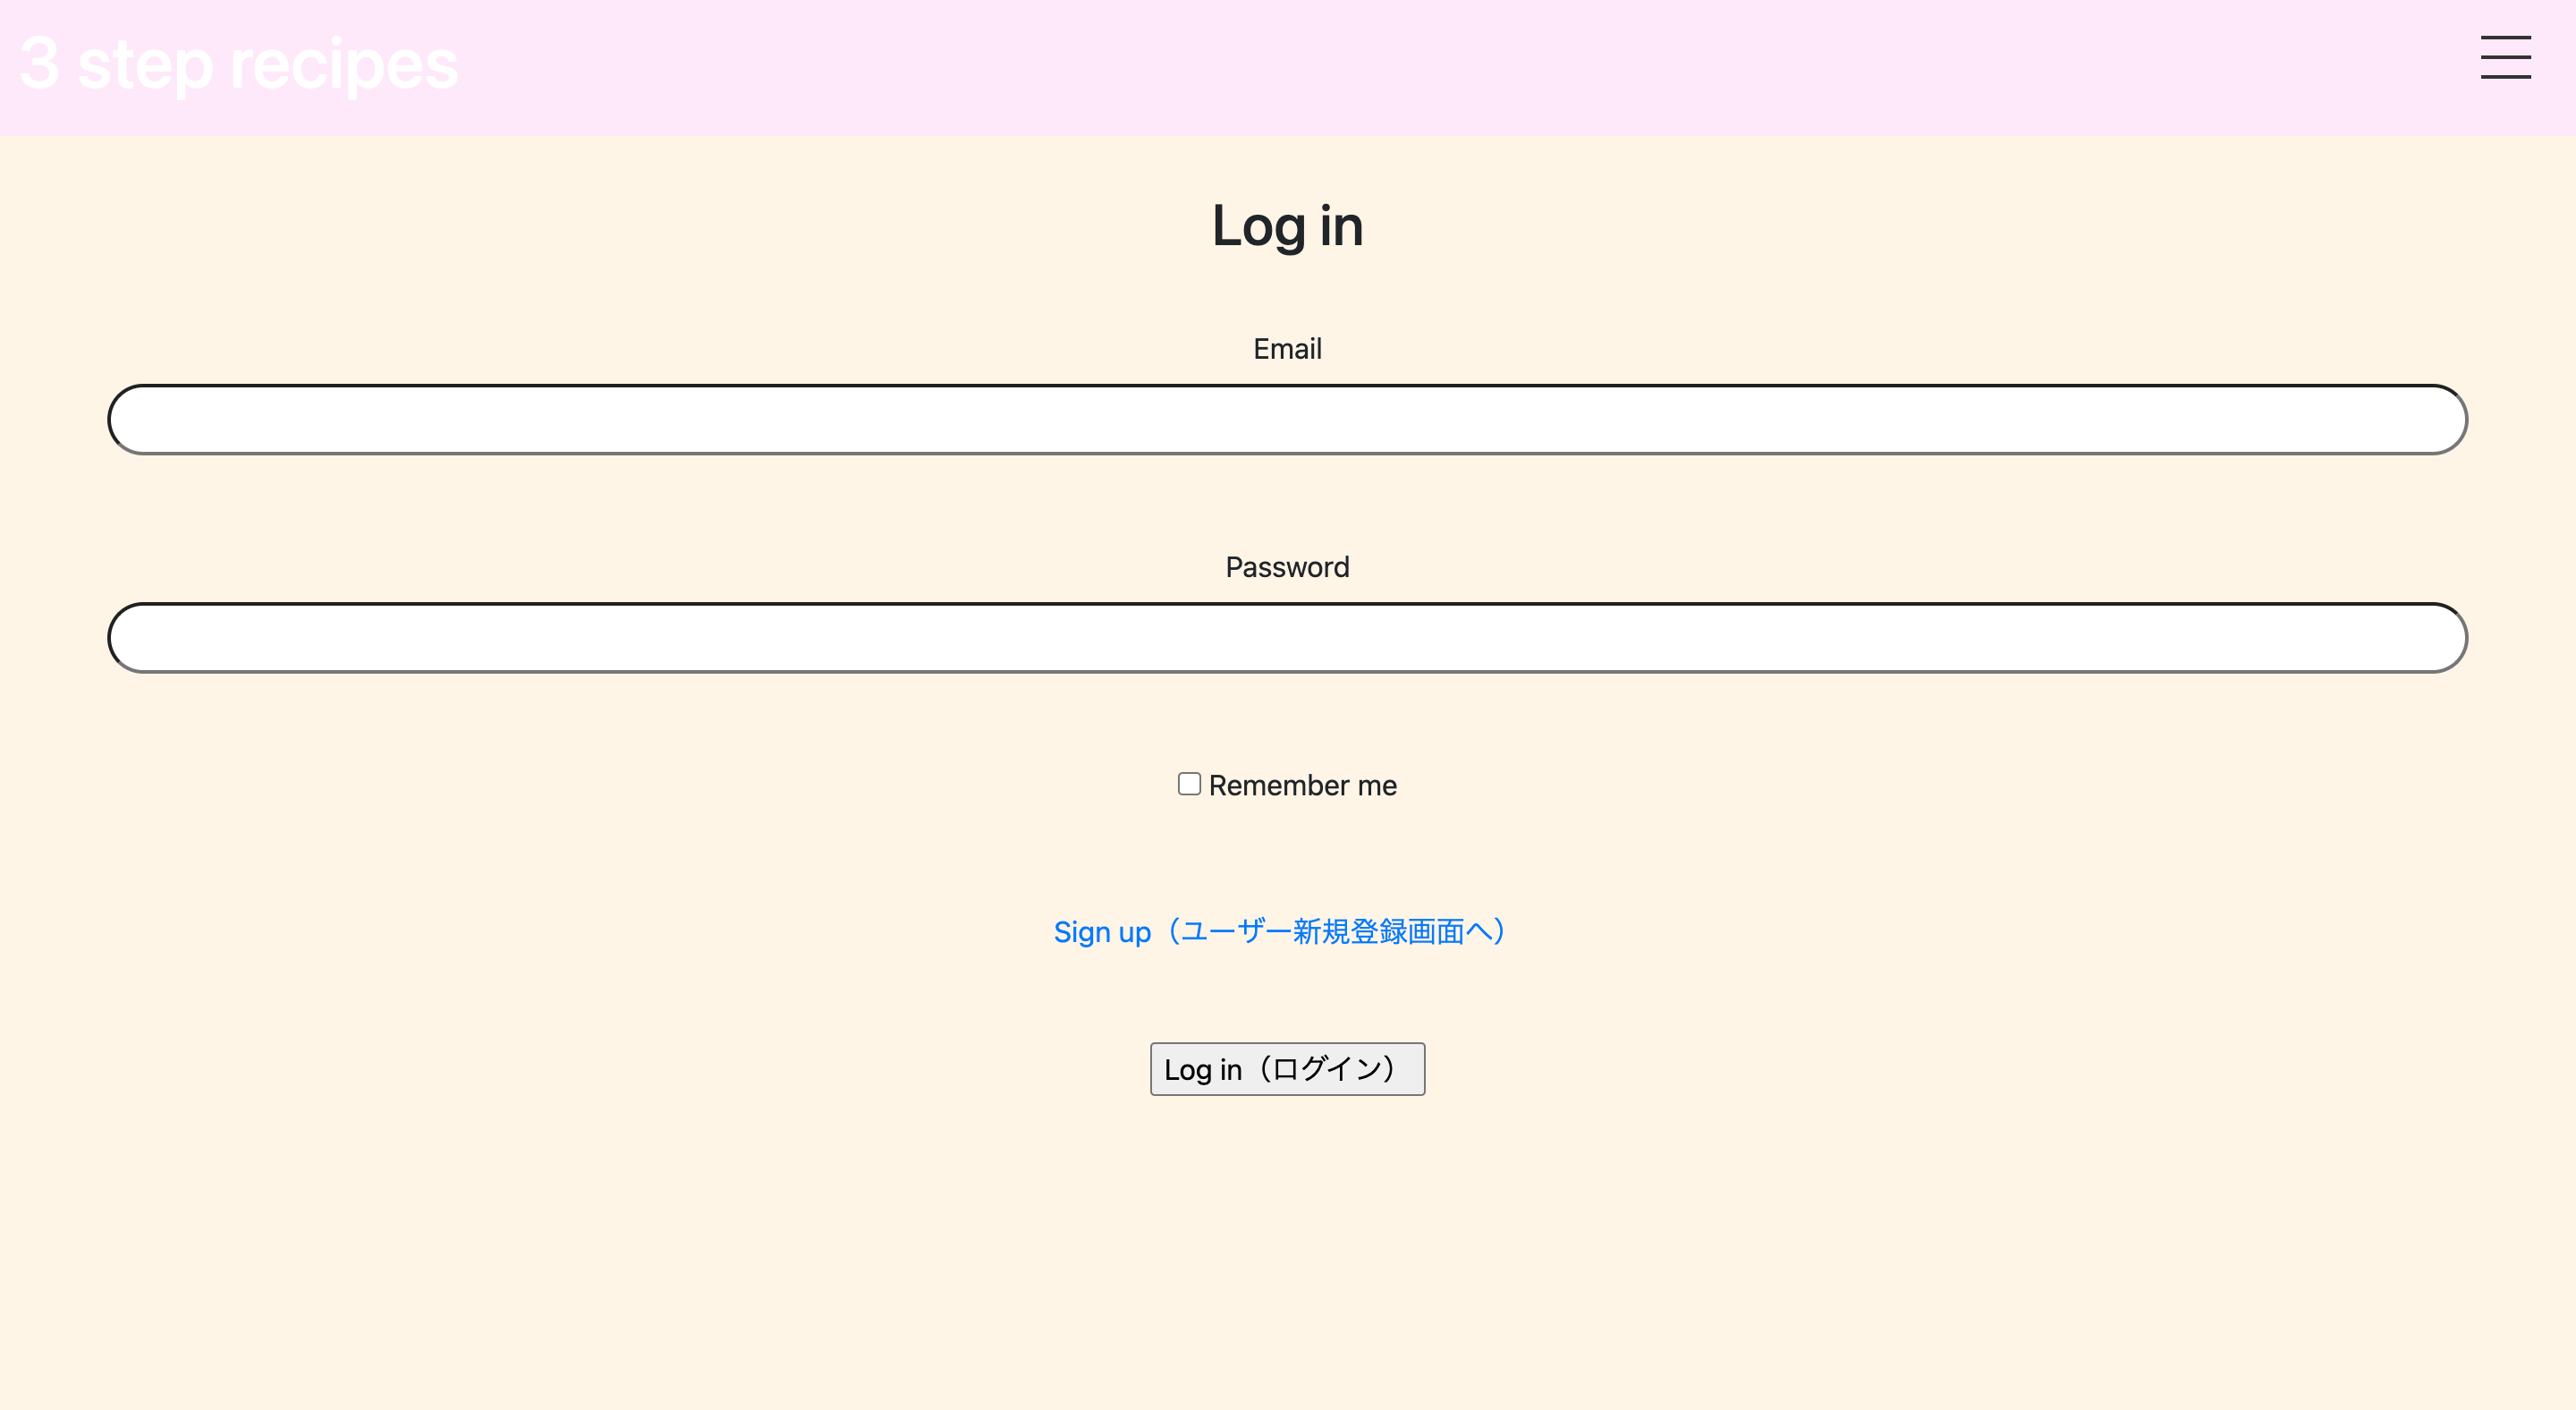Open site navigation via hamburger icon
The height and width of the screenshot is (1410, 2576).
(x=2505, y=58)
